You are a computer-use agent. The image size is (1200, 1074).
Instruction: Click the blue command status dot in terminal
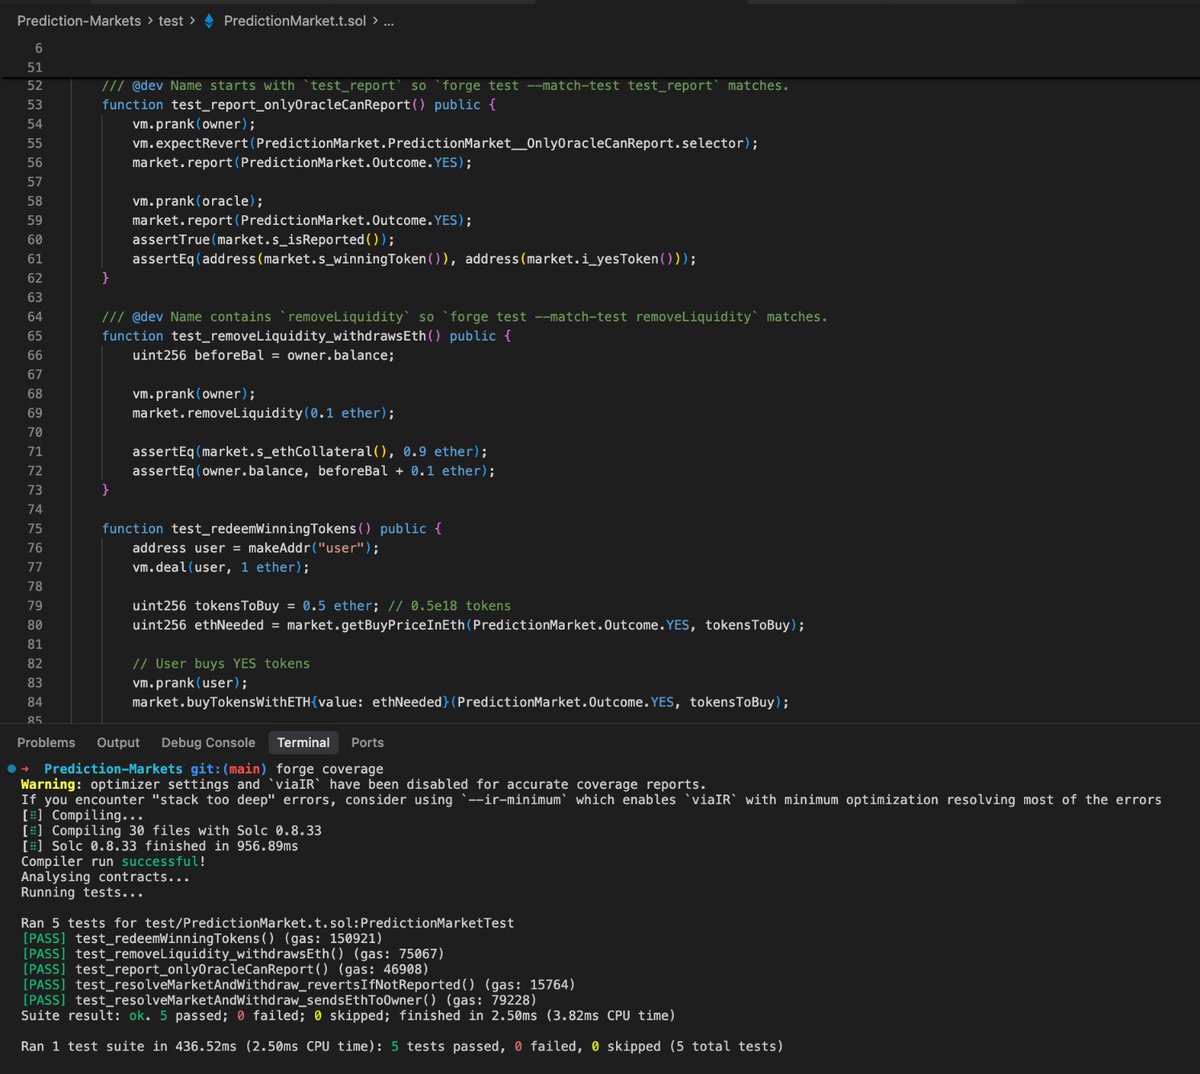tap(11, 769)
